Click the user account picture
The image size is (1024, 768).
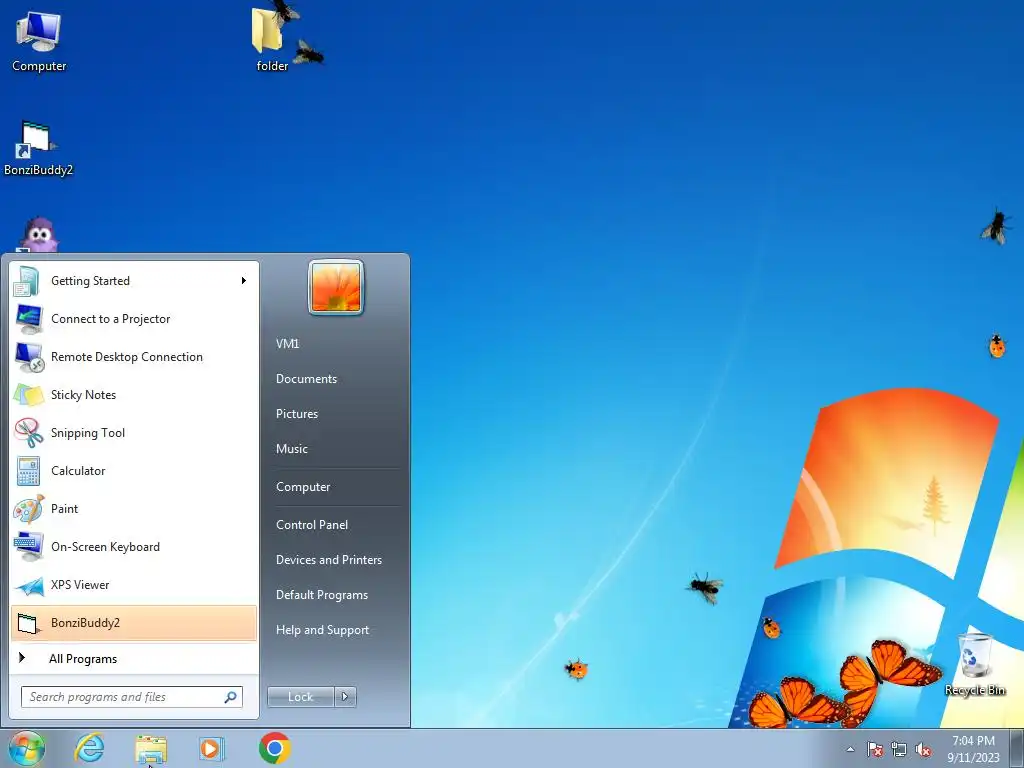(336, 287)
